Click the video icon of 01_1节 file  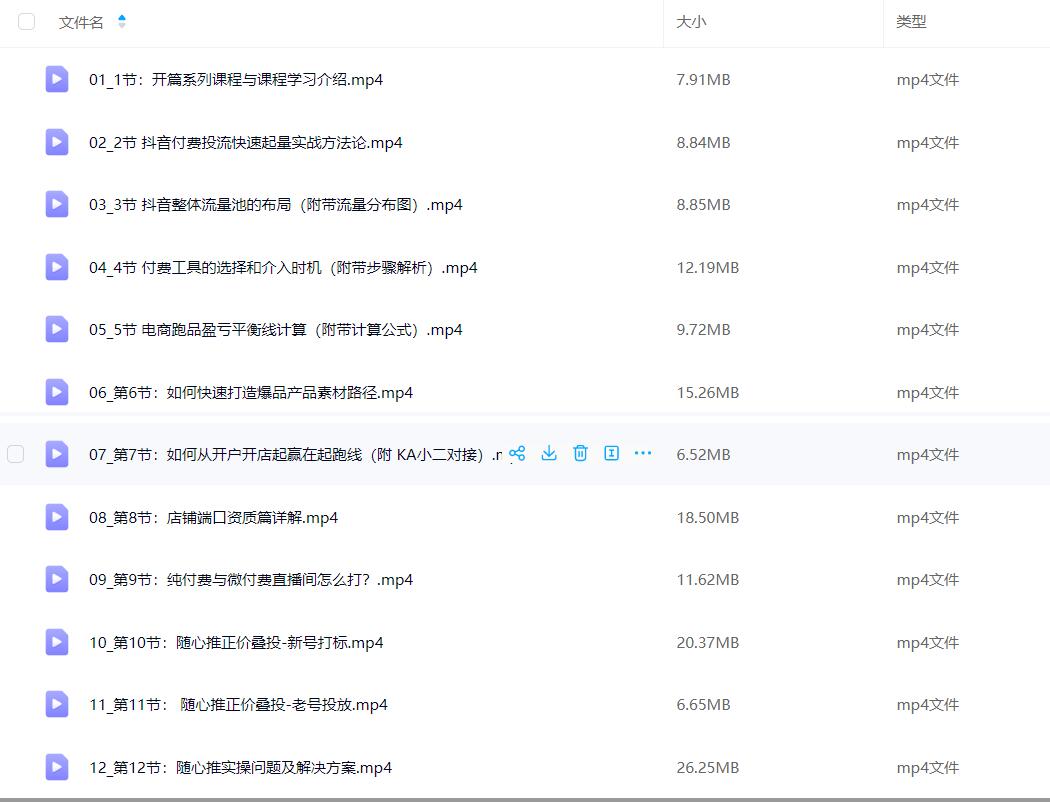click(x=57, y=79)
